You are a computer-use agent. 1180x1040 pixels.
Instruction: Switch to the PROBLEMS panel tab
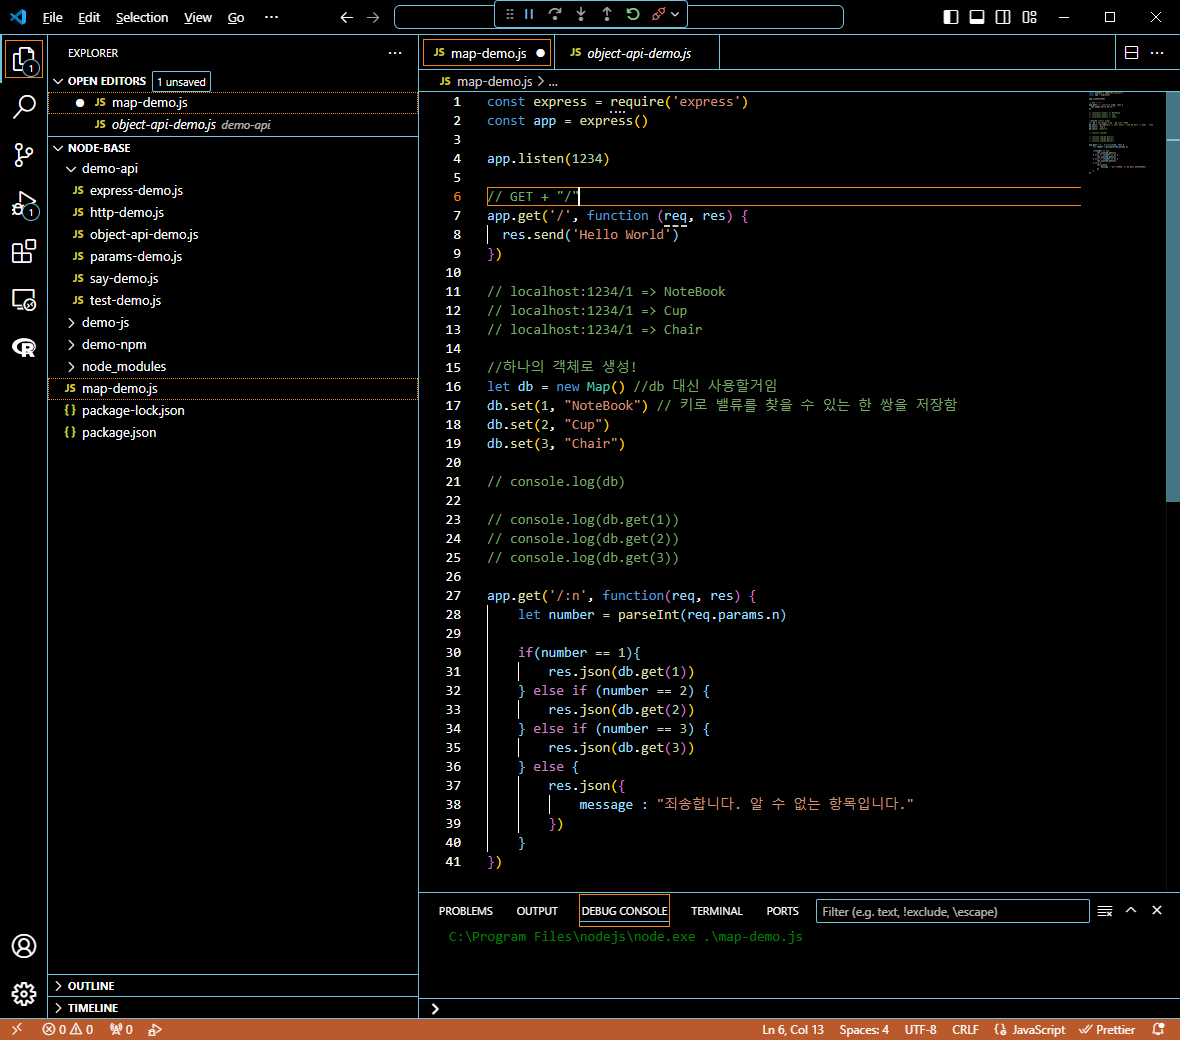[x=465, y=911]
